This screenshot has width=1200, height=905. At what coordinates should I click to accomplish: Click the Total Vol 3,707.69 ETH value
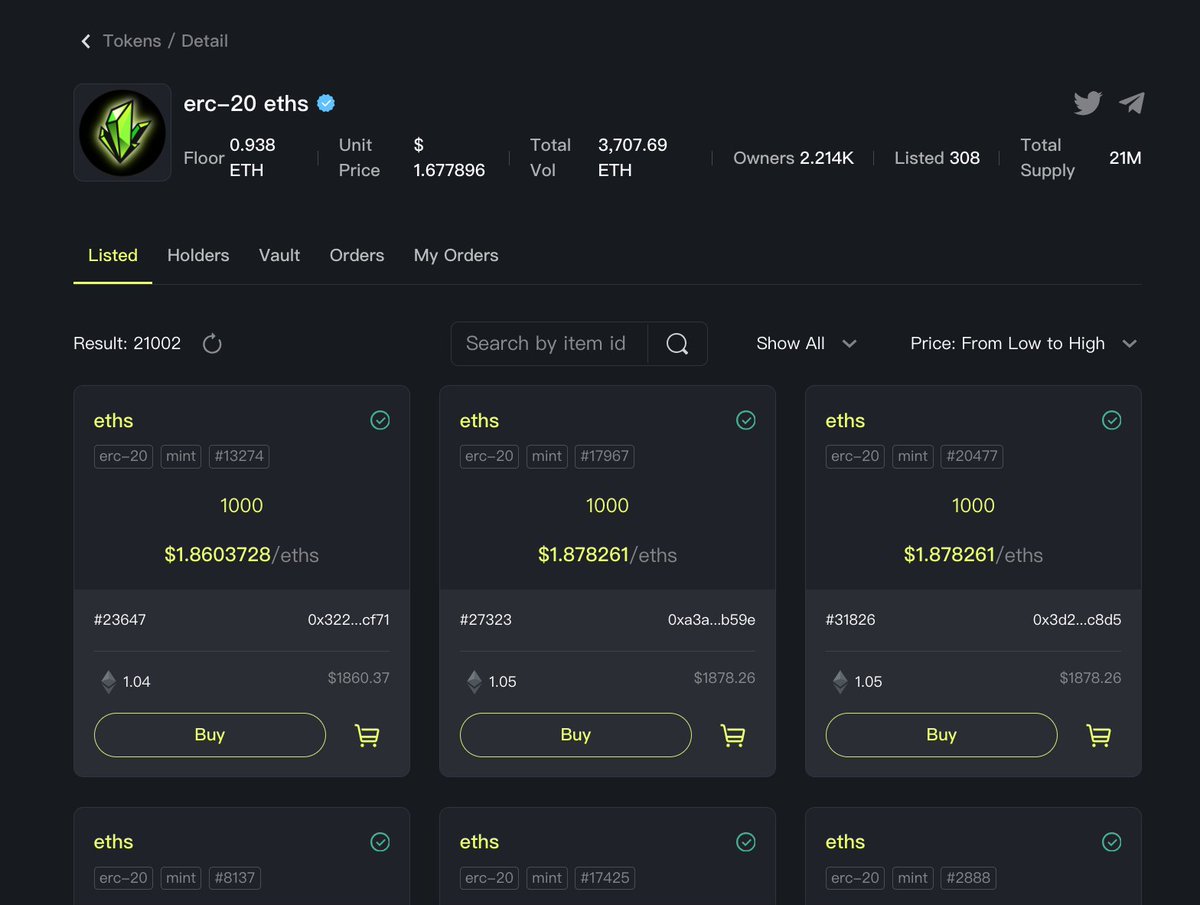tap(633, 158)
